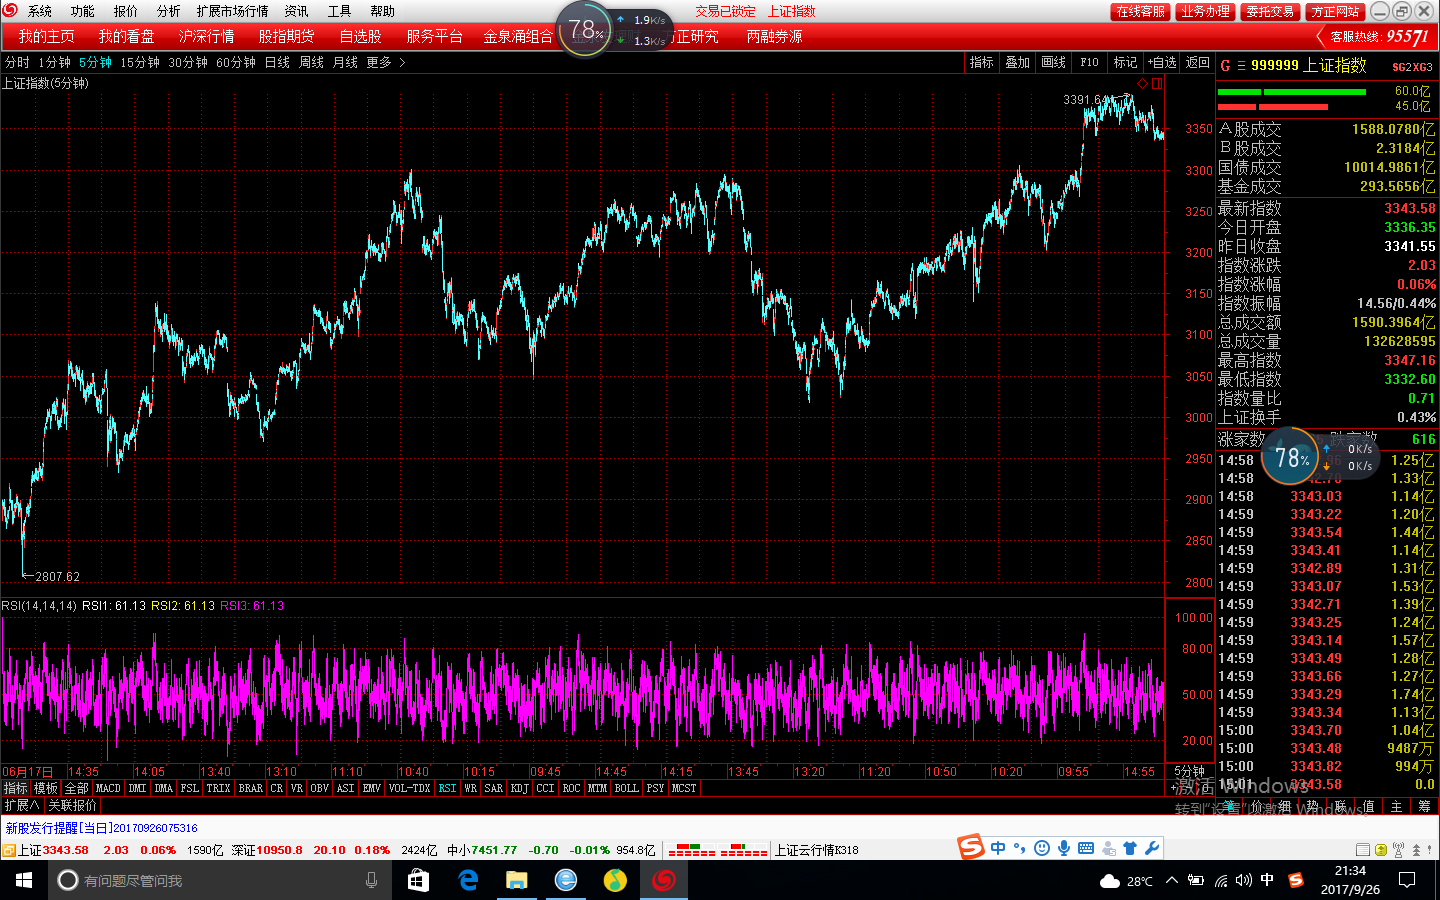
Task: Switch chart to 15分钟 period
Action: [140, 62]
